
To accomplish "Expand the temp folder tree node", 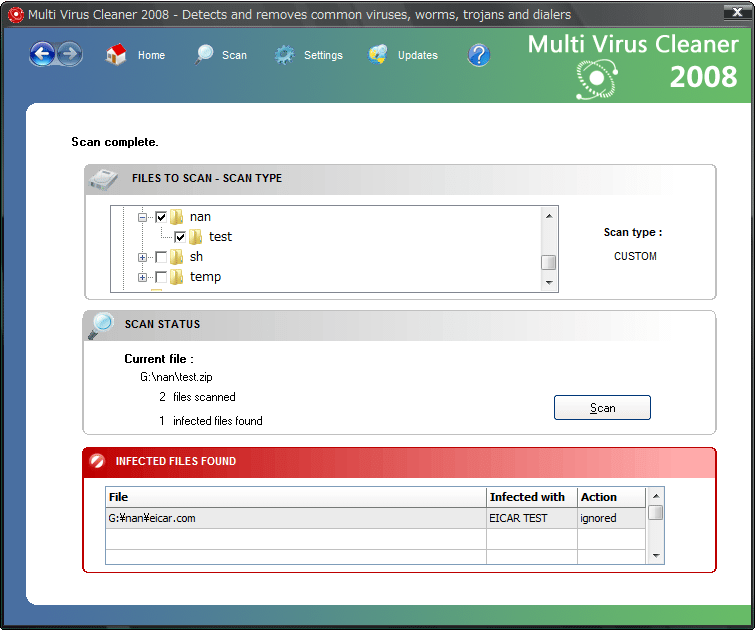I will click(x=142, y=277).
